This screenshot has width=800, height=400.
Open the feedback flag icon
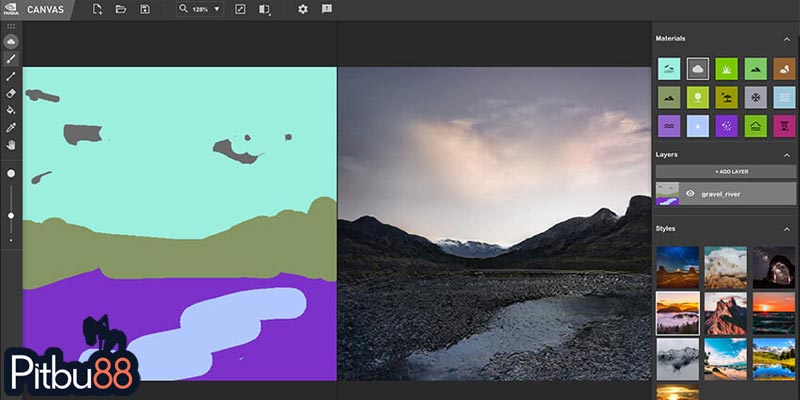click(x=327, y=9)
